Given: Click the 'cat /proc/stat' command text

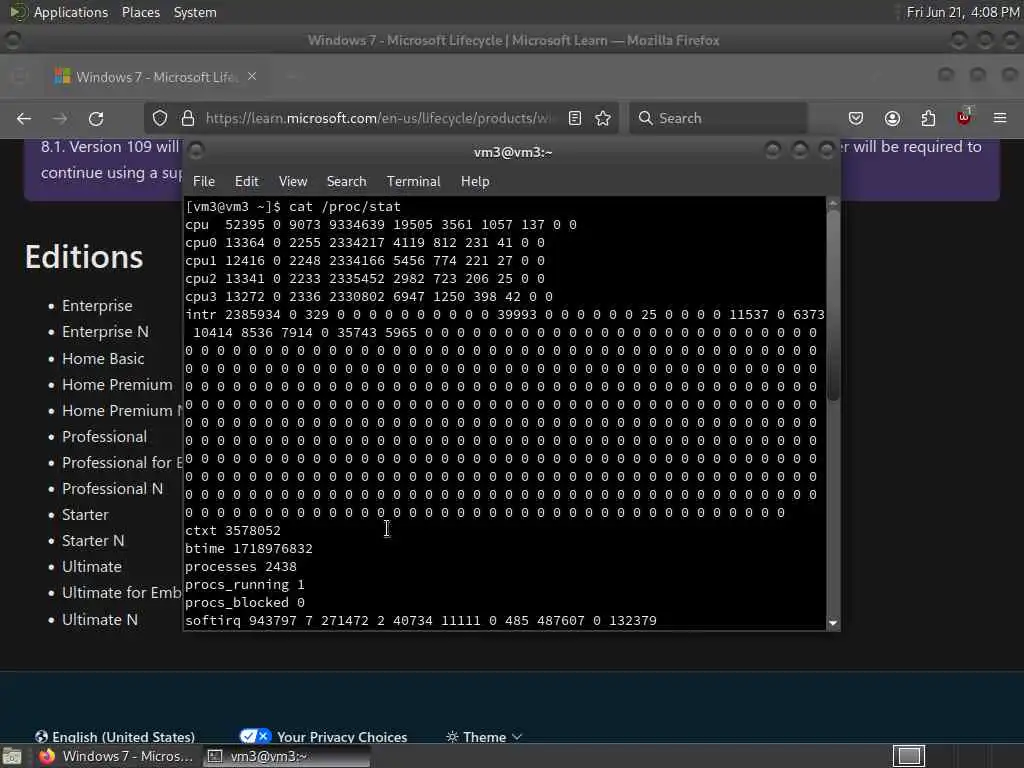Looking at the screenshot, I should (x=345, y=206).
